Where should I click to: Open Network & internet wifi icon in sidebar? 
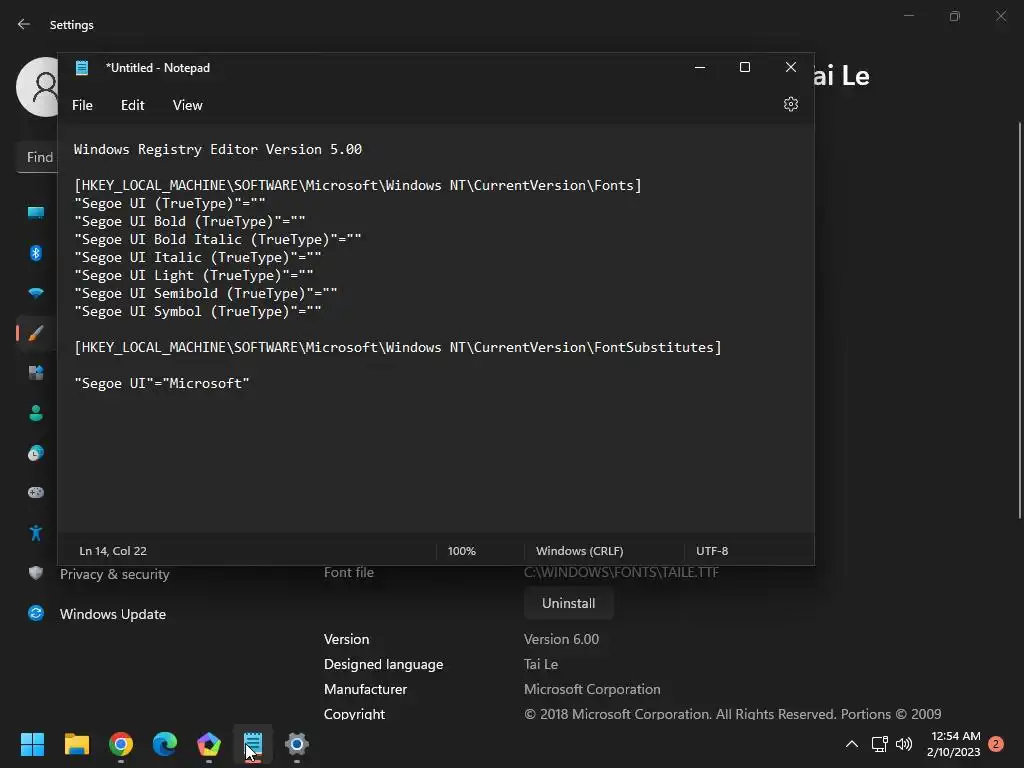click(36, 293)
